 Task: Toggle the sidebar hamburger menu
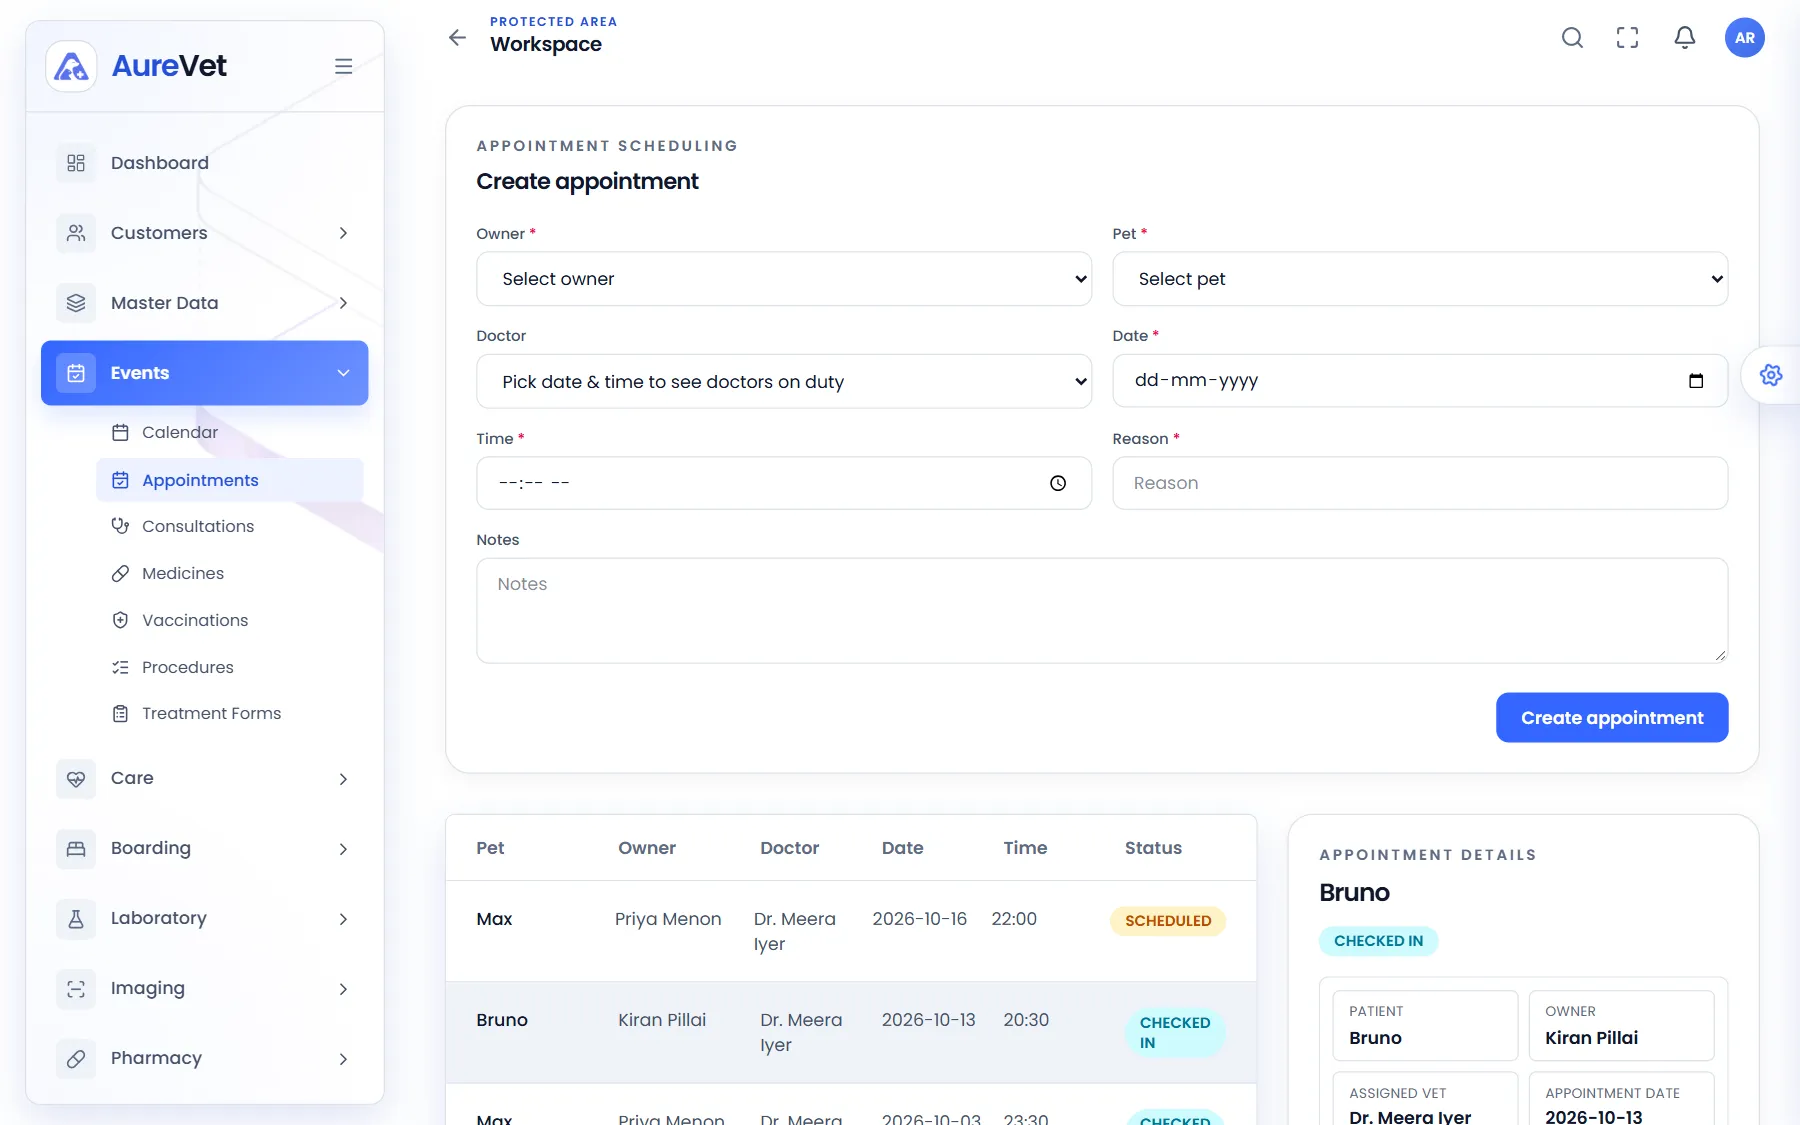pos(343,66)
